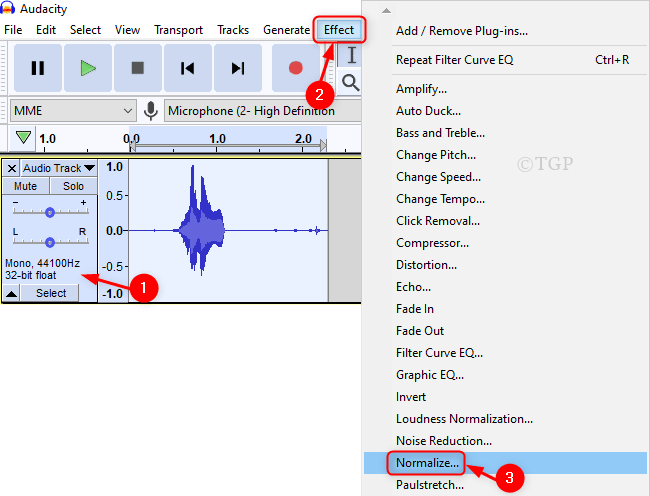
Task: Choose the Noise Reduction... effect
Action: click(x=505, y=440)
